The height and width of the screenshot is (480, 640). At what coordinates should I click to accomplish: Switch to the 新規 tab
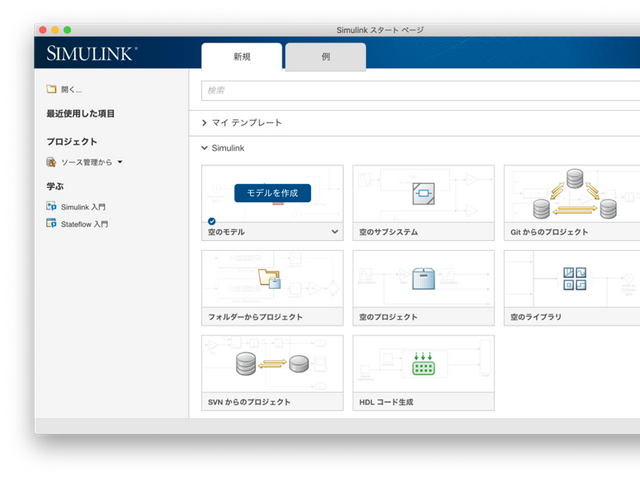point(242,57)
